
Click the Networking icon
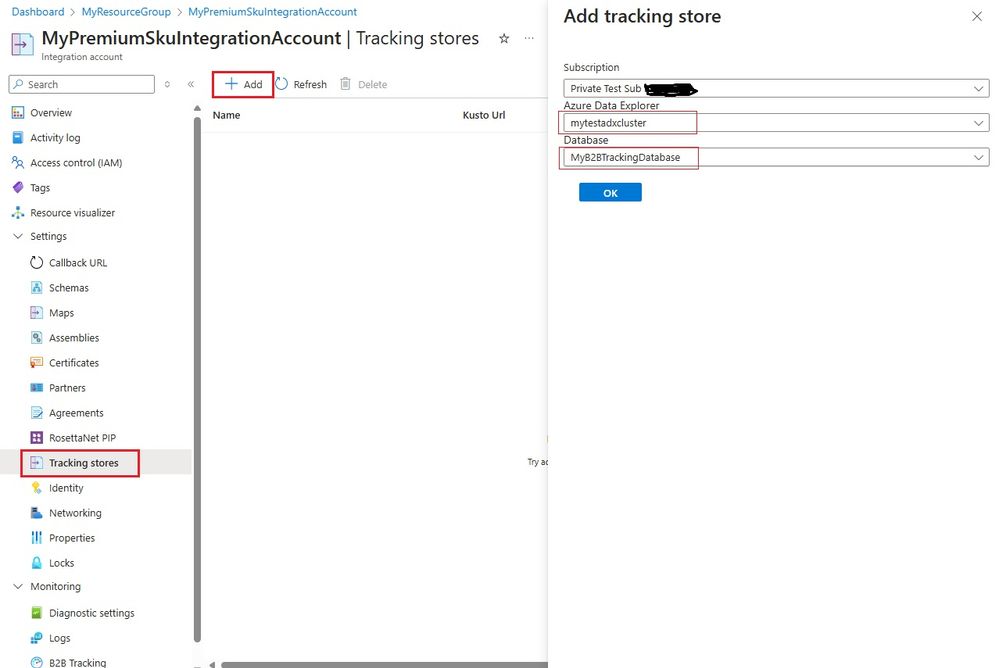point(37,513)
